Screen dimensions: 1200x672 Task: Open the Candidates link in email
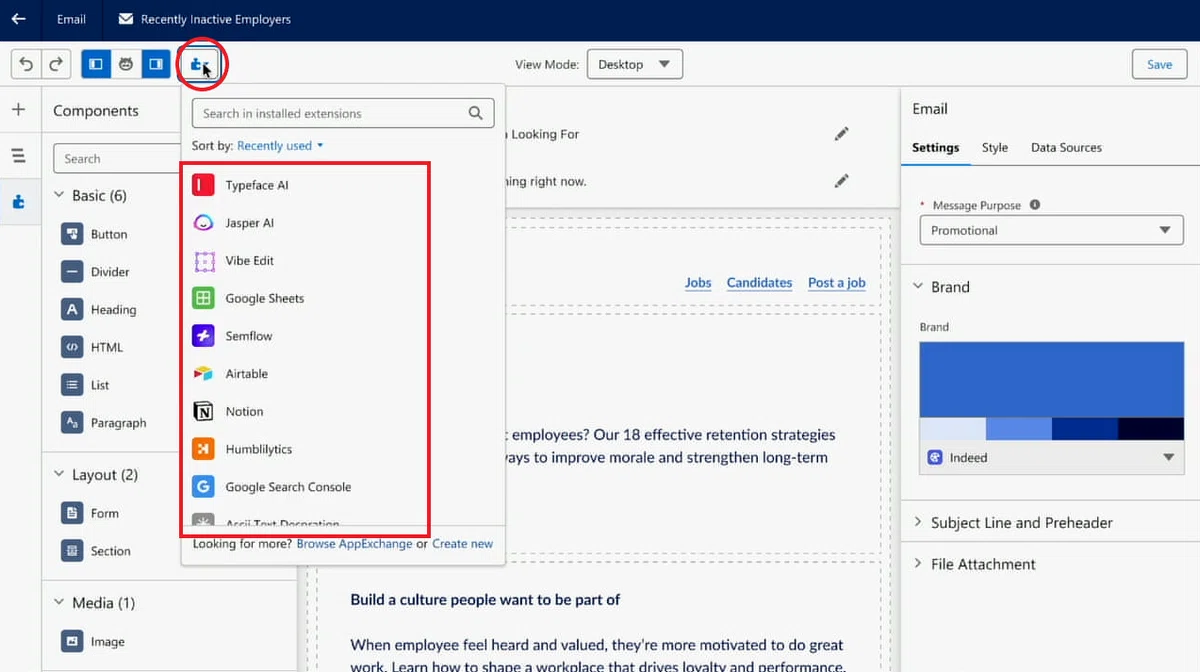(x=759, y=283)
